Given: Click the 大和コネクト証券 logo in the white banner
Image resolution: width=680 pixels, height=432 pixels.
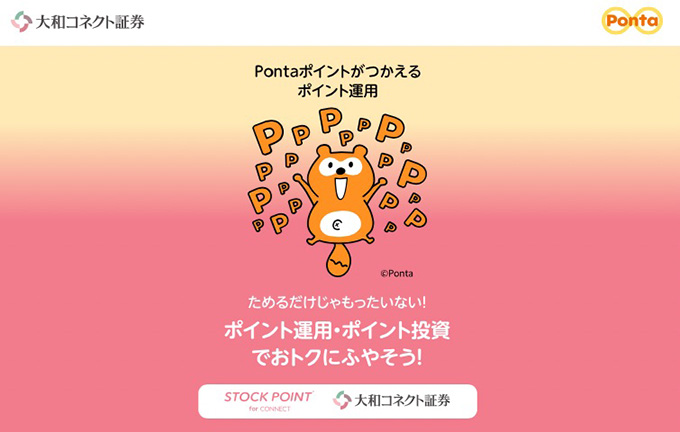Looking at the screenshot, I should pyautogui.click(x=392, y=400).
